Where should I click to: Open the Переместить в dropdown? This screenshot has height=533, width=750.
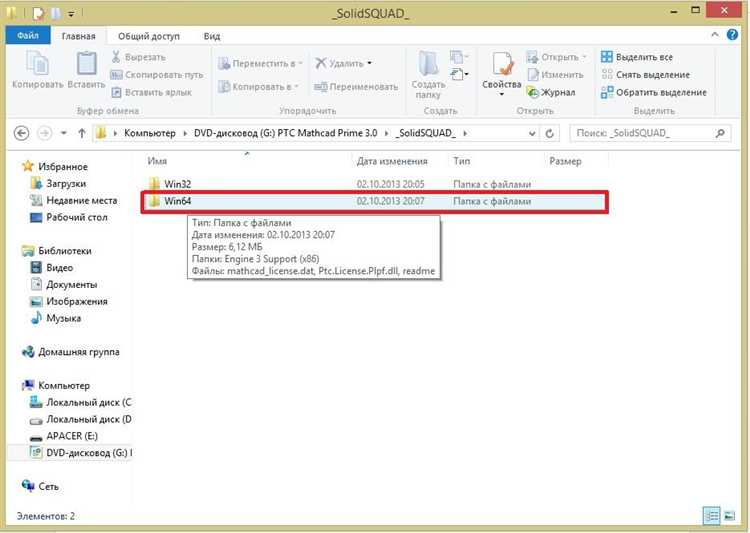pyautogui.click(x=260, y=63)
